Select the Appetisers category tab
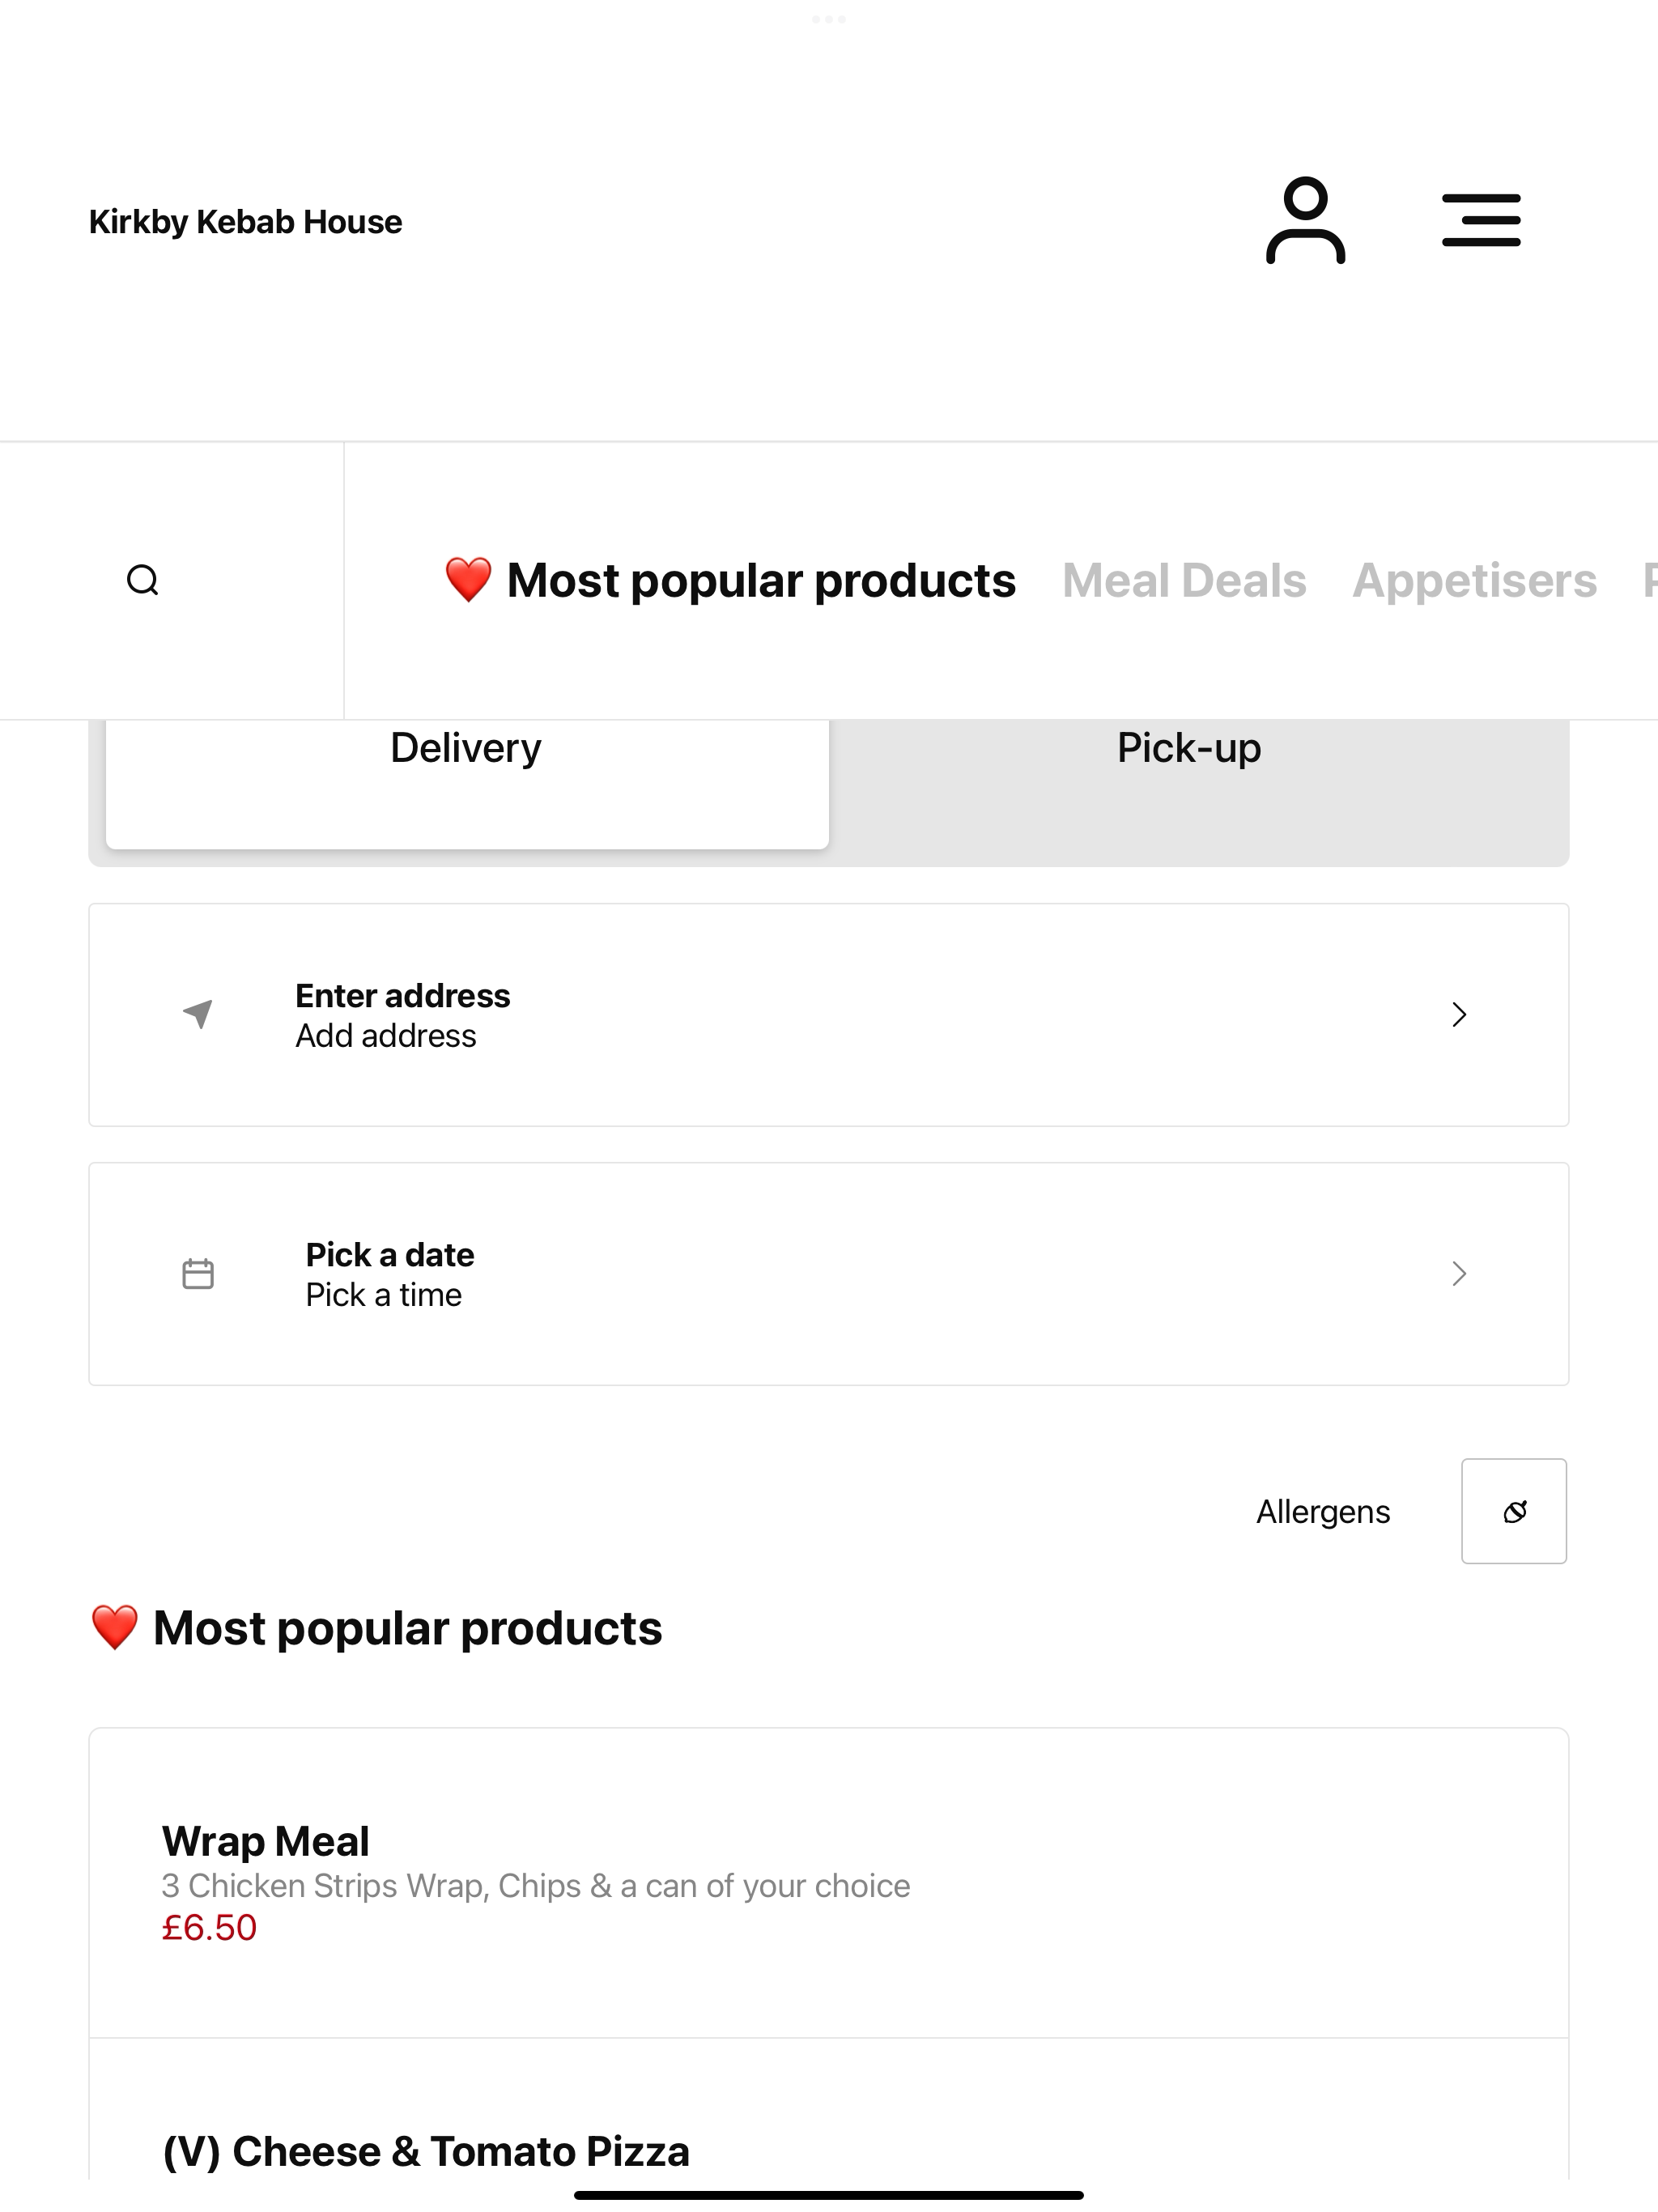1658x2212 pixels. click(1475, 580)
